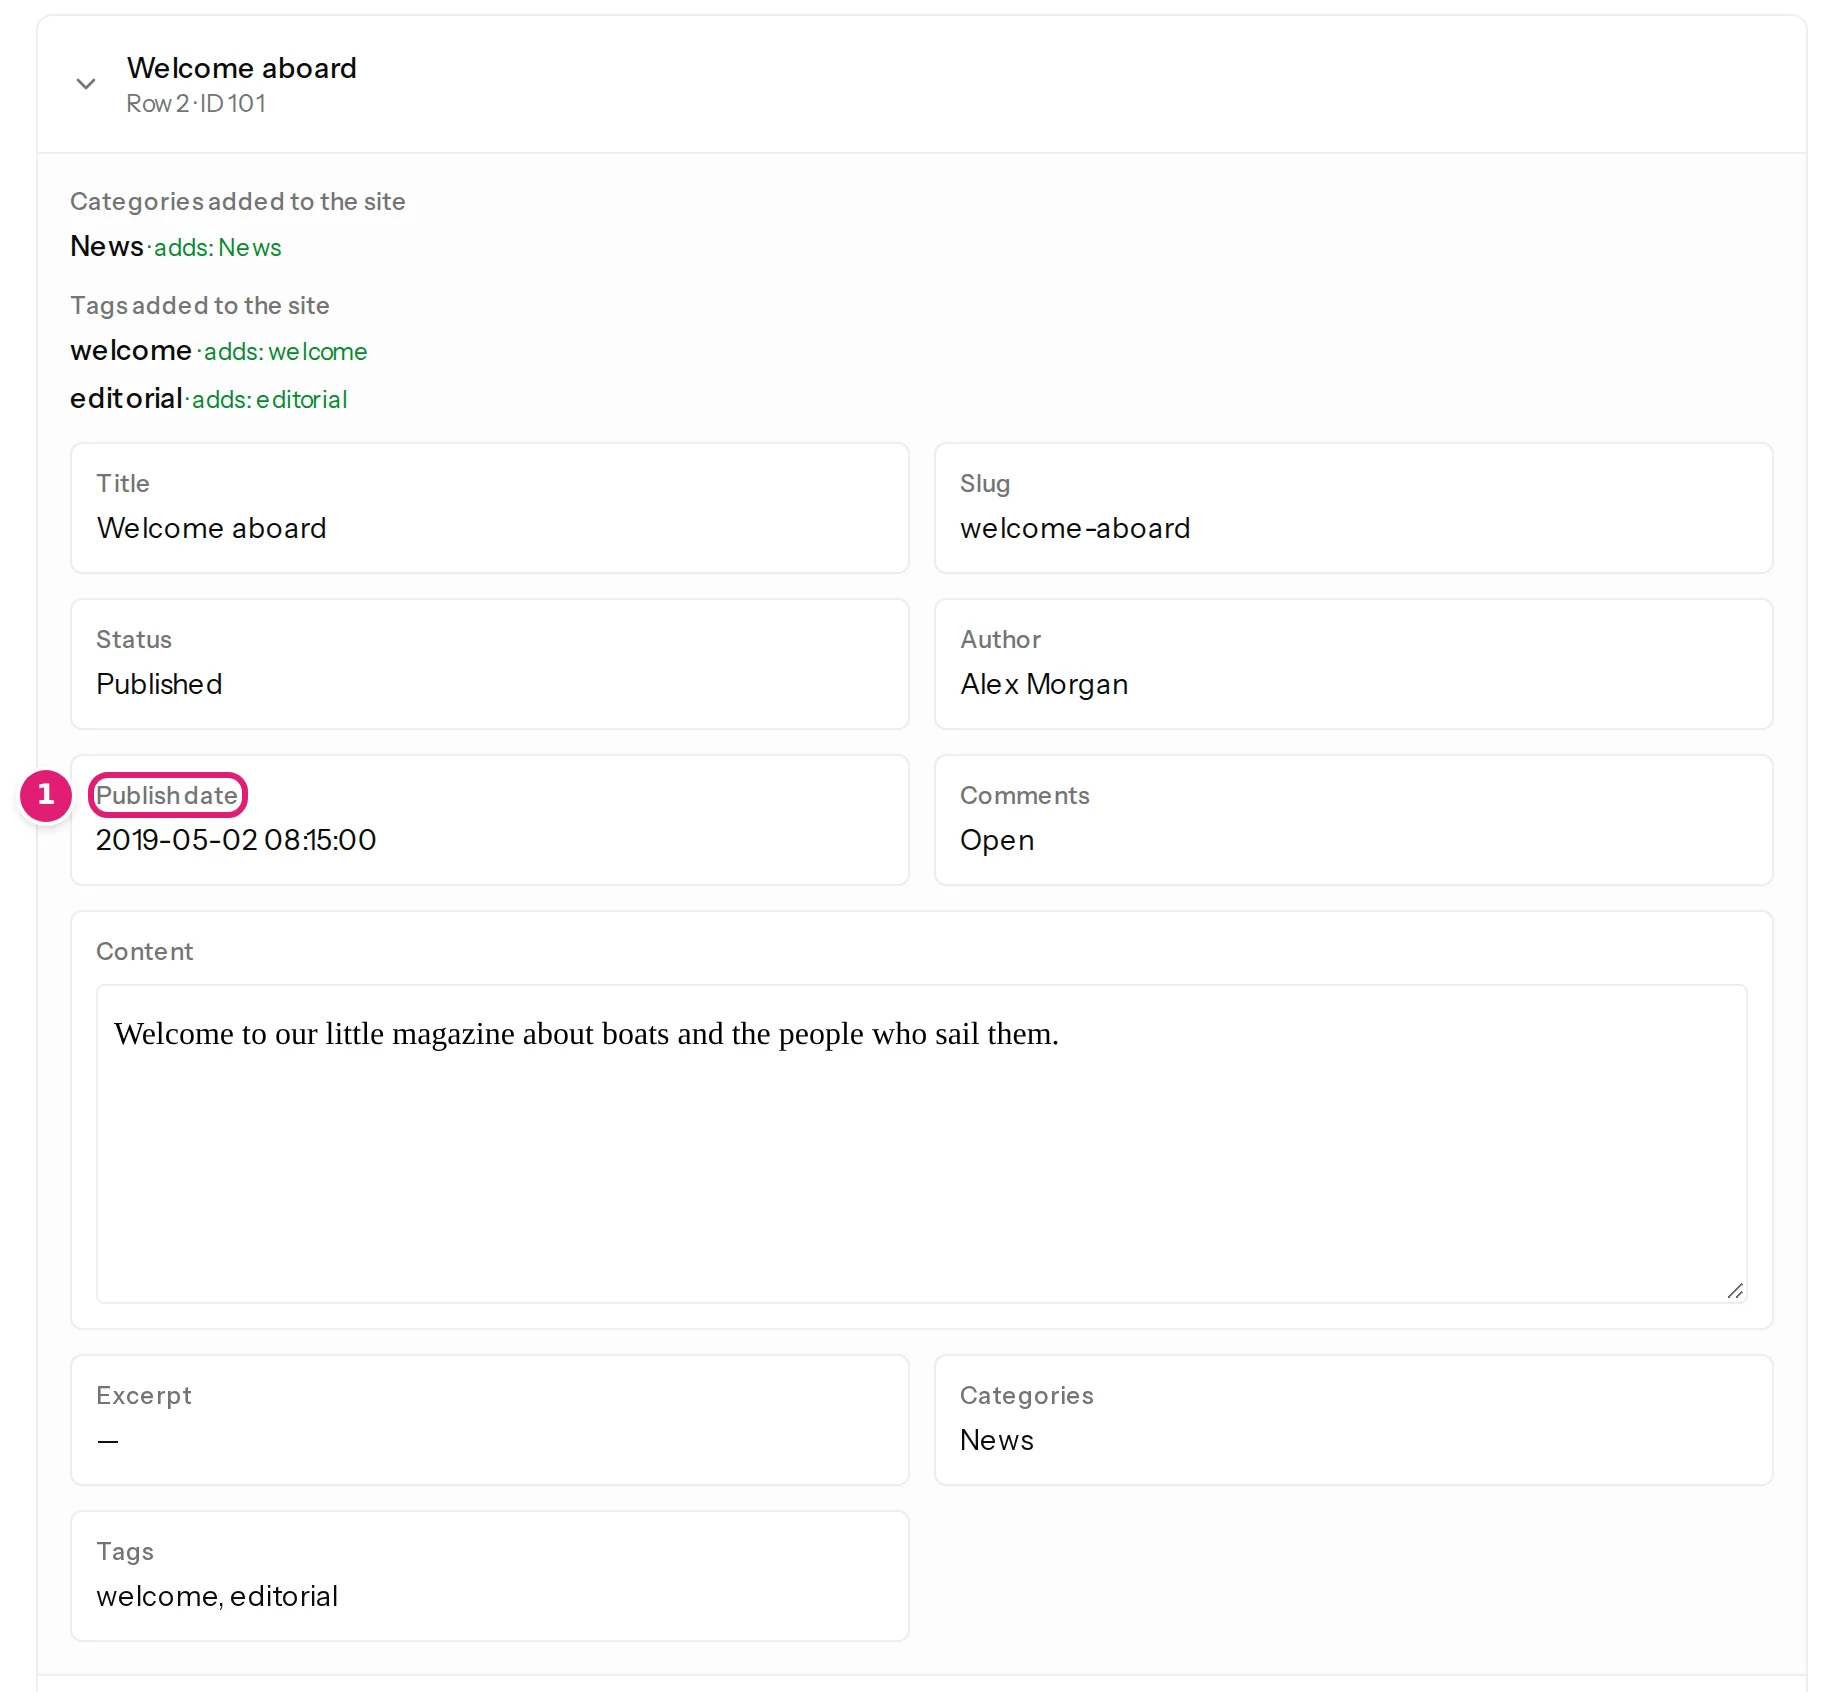Image resolution: width=1822 pixels, height=1692 pixels.
Task: Collapse the Welcome aboard row chevron
Action: point(86,84)
